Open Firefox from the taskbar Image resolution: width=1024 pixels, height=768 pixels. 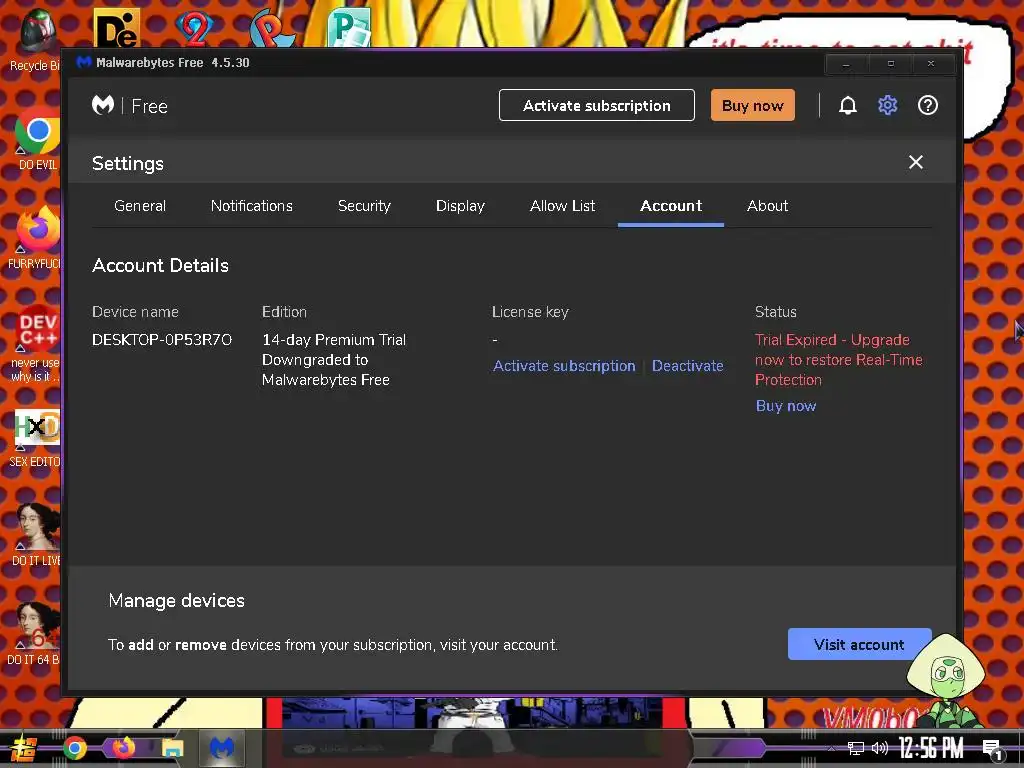click(123, 748)
